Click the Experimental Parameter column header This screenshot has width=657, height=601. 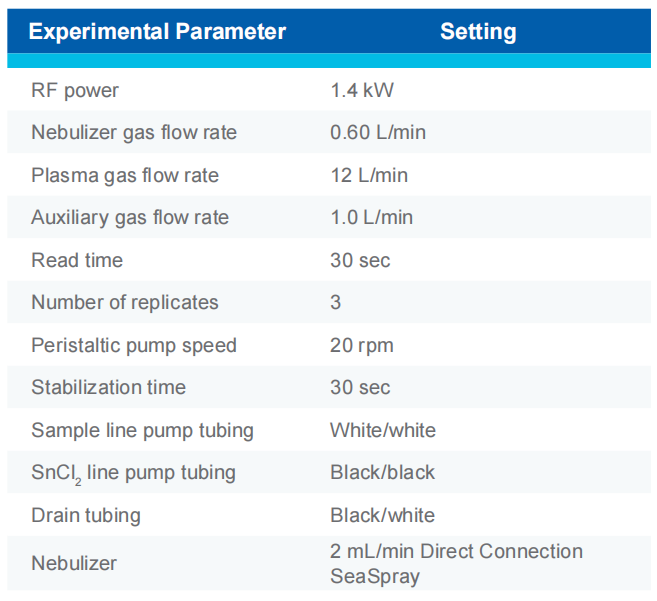(x=157, y=31)
